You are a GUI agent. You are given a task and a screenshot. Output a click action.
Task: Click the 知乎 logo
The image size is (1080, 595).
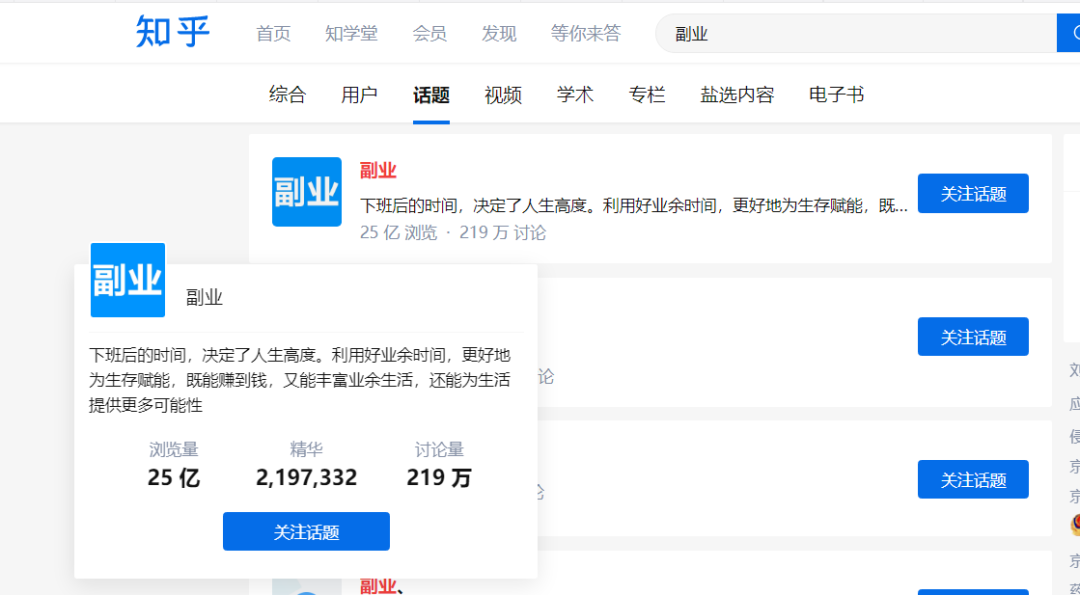172,32
